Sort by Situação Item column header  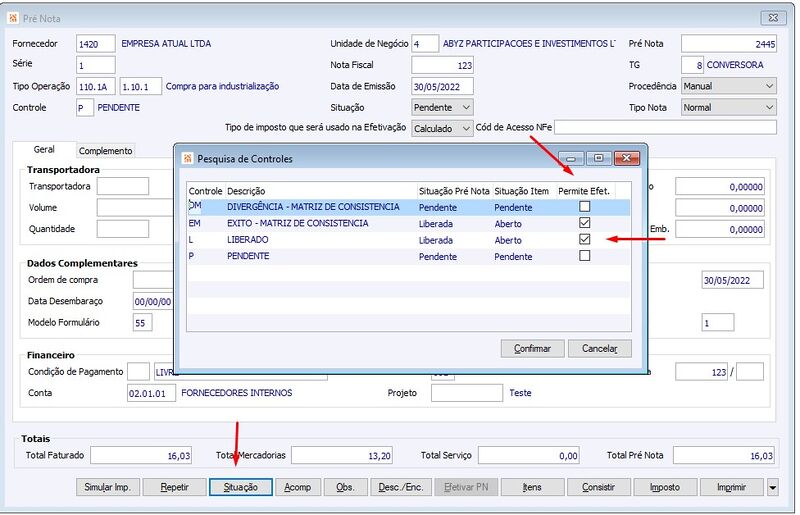pyautogui.click(x=524, y=191)
